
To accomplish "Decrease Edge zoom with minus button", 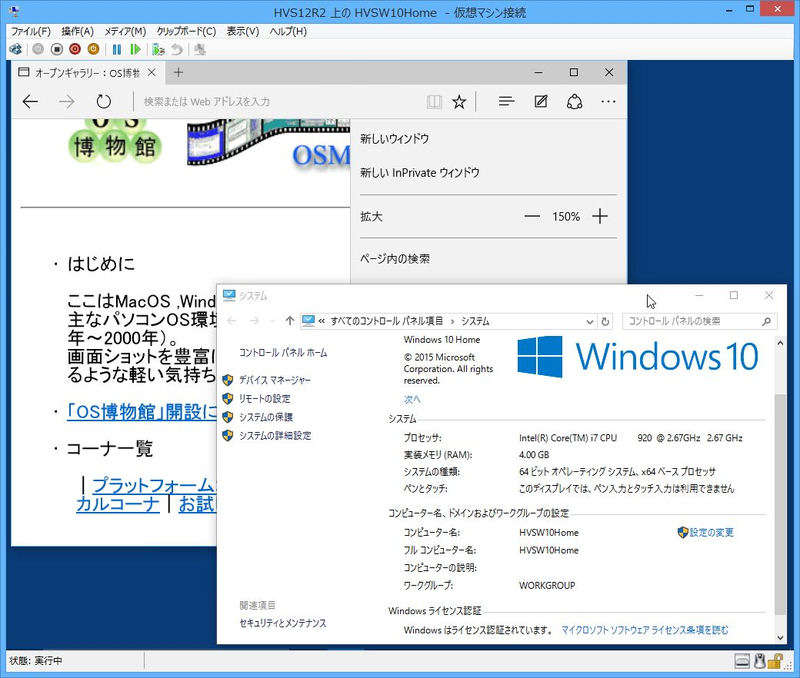I will (532, 216).
